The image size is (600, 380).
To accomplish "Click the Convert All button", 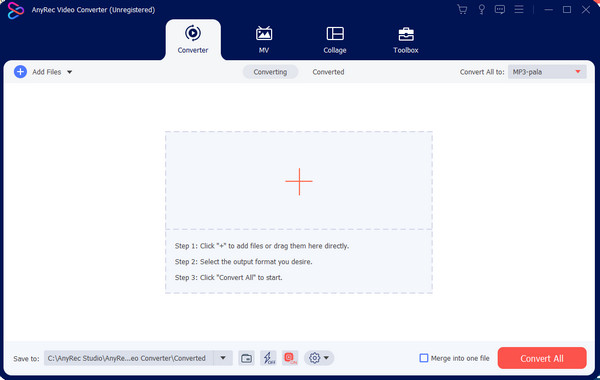I will 542,358.
